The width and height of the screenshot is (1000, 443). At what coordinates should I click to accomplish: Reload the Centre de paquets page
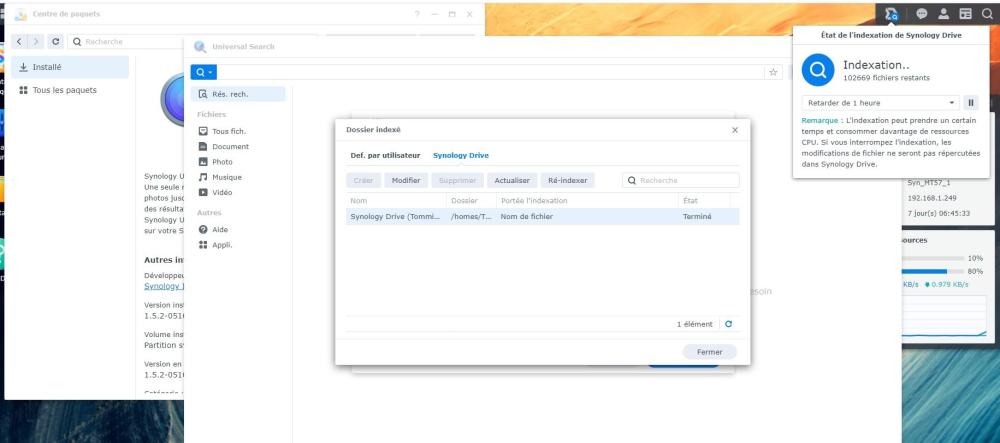(55, 41)
